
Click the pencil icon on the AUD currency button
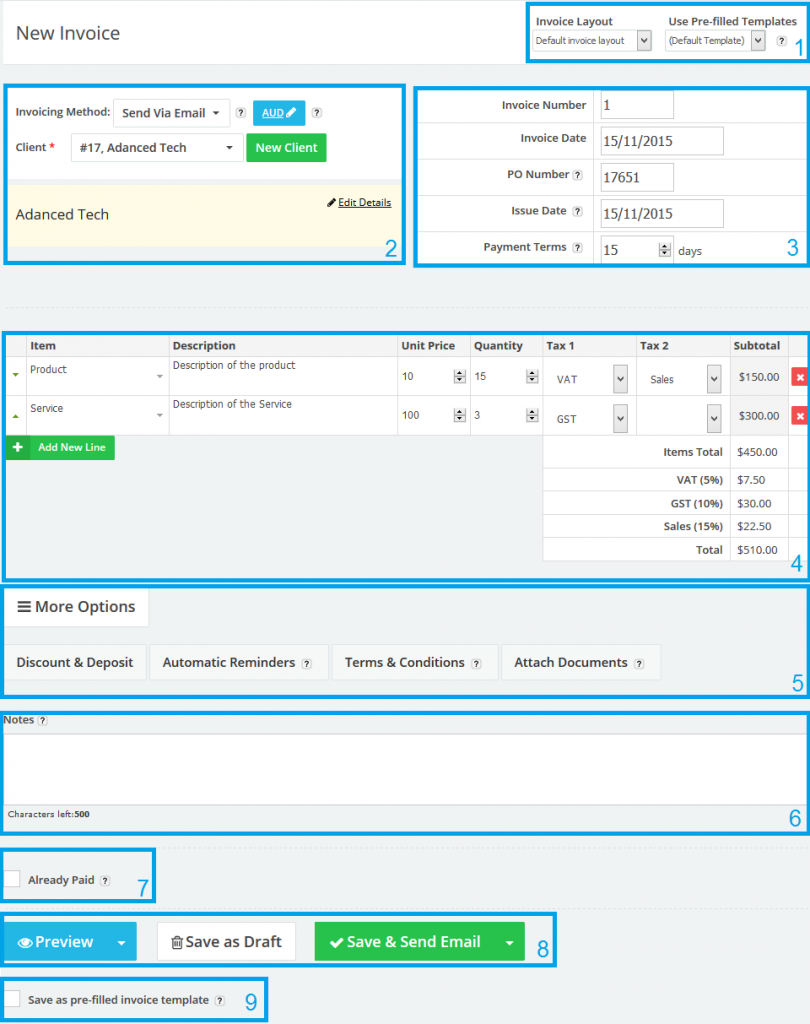(291, 112)
